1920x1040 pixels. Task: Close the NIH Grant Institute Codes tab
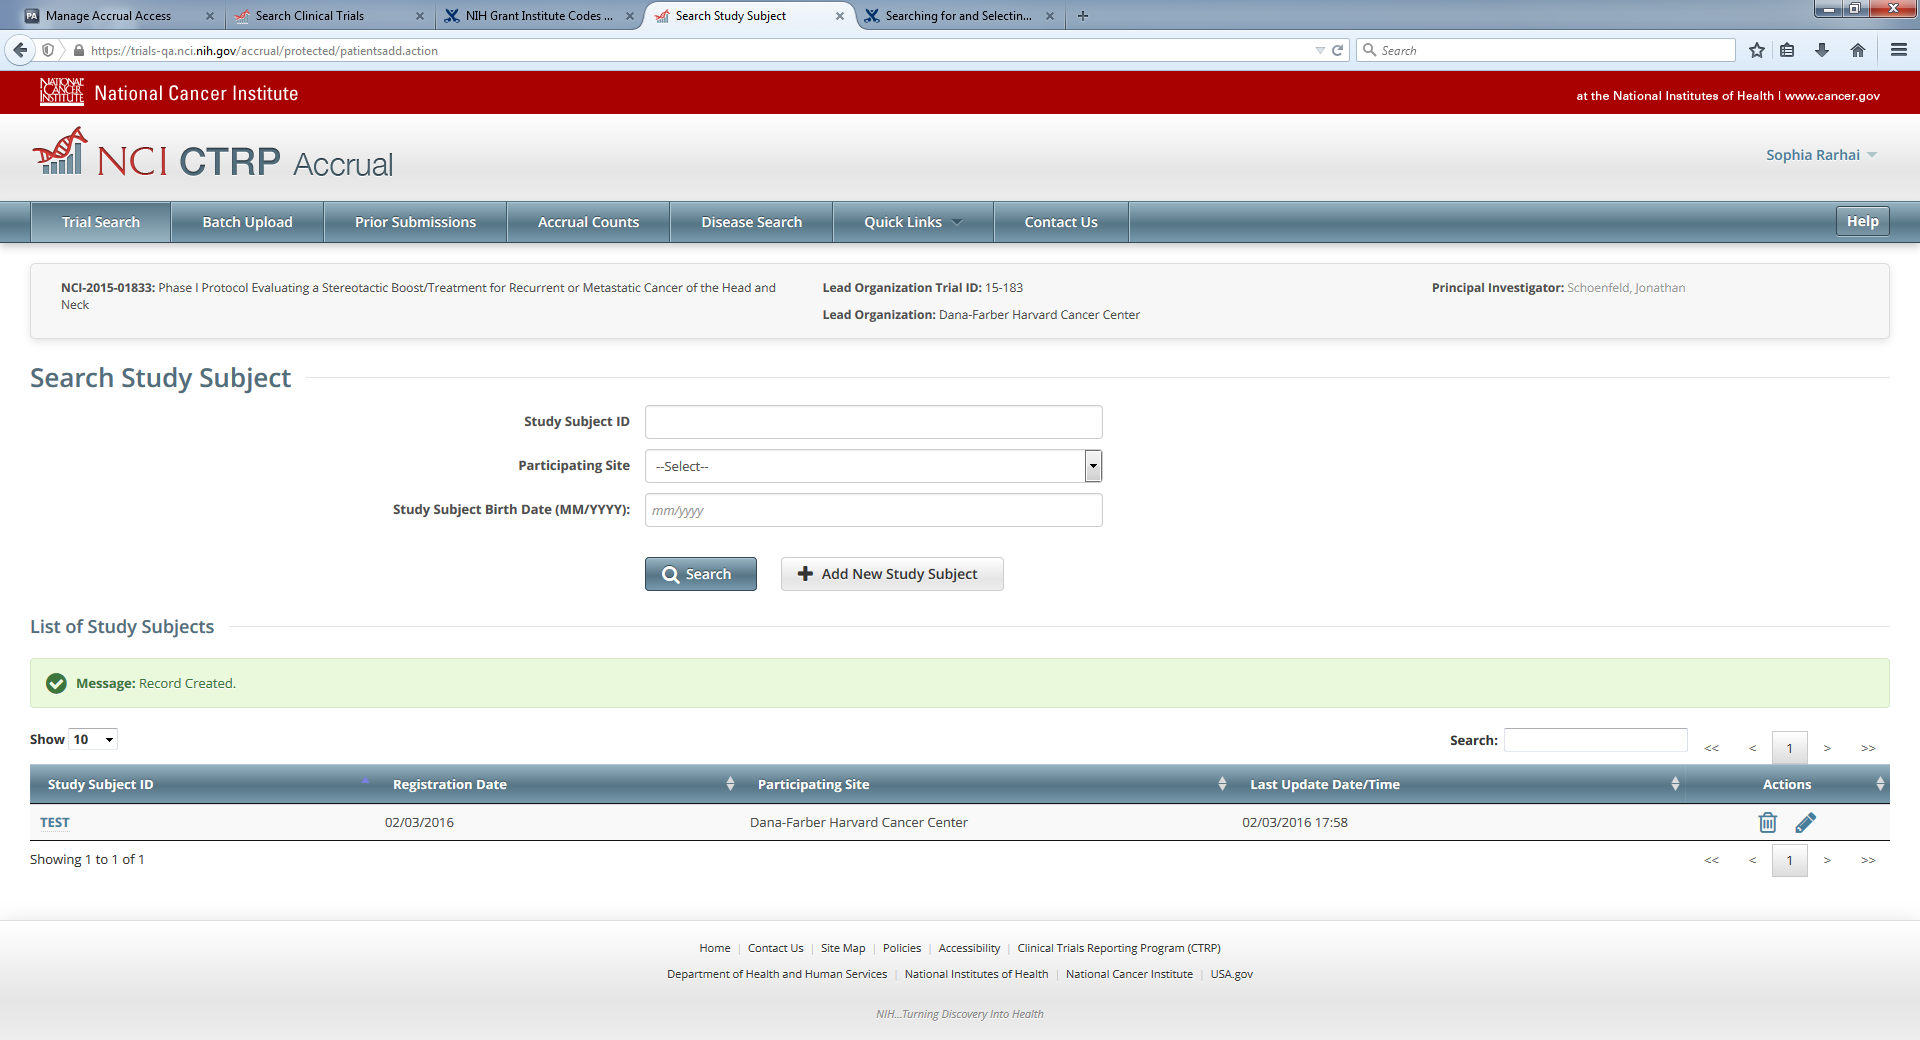pos(629,16)
